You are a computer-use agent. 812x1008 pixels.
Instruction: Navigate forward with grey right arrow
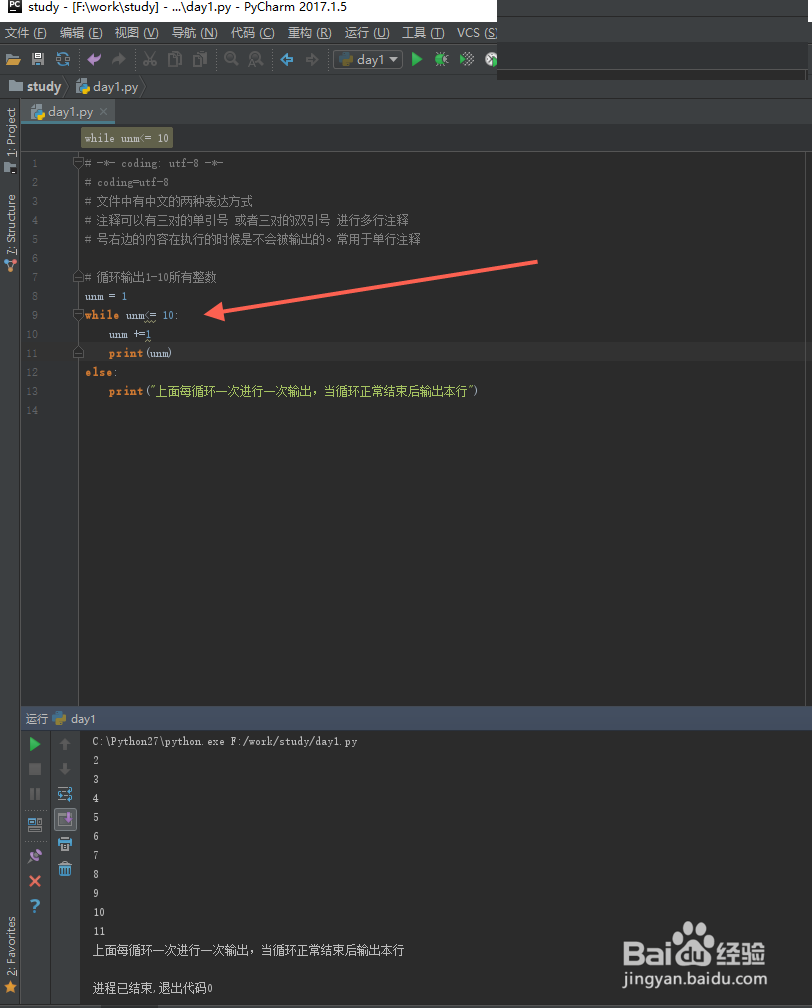312,60
